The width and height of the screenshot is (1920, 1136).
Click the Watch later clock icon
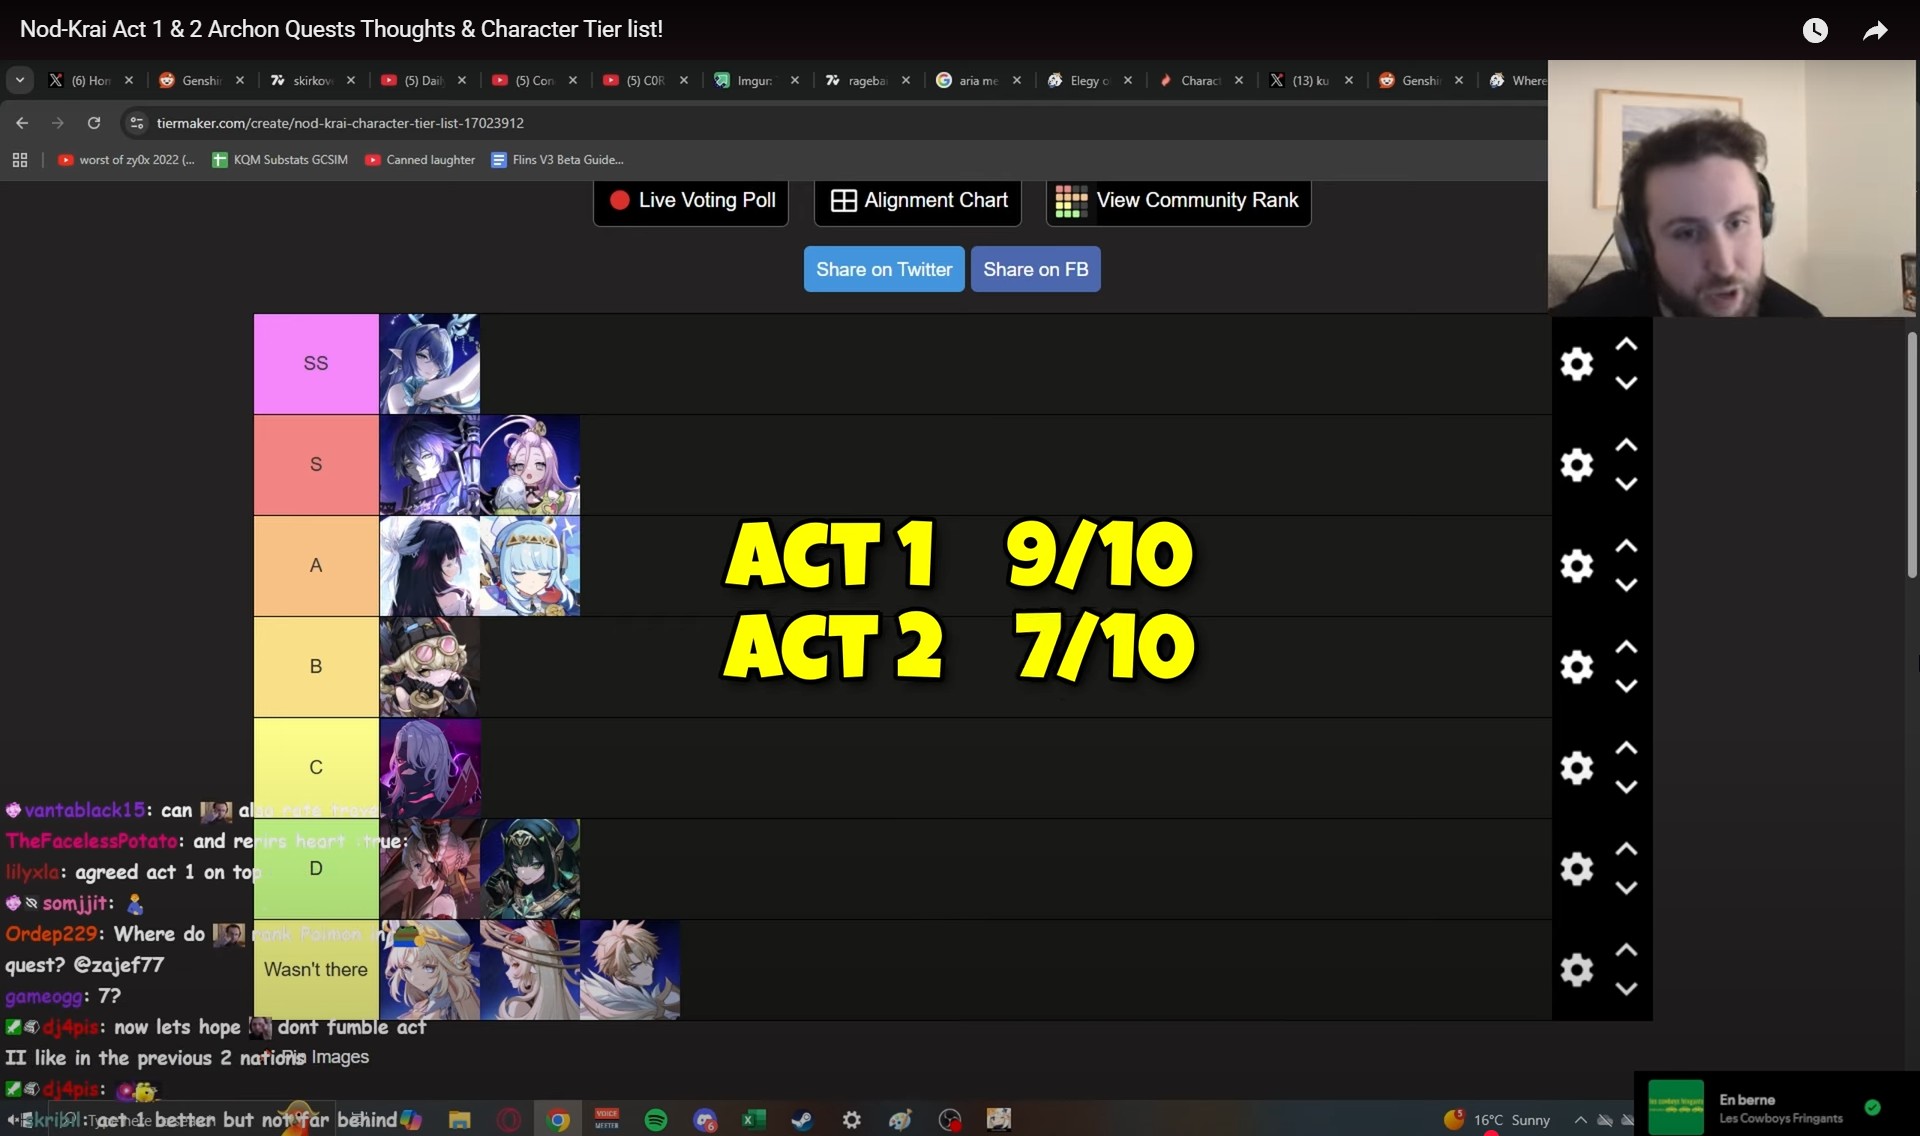click(x=1815, y=31)
